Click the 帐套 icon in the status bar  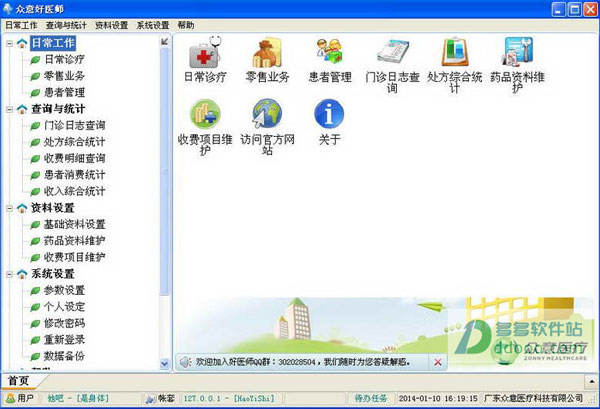pos(150,399)
